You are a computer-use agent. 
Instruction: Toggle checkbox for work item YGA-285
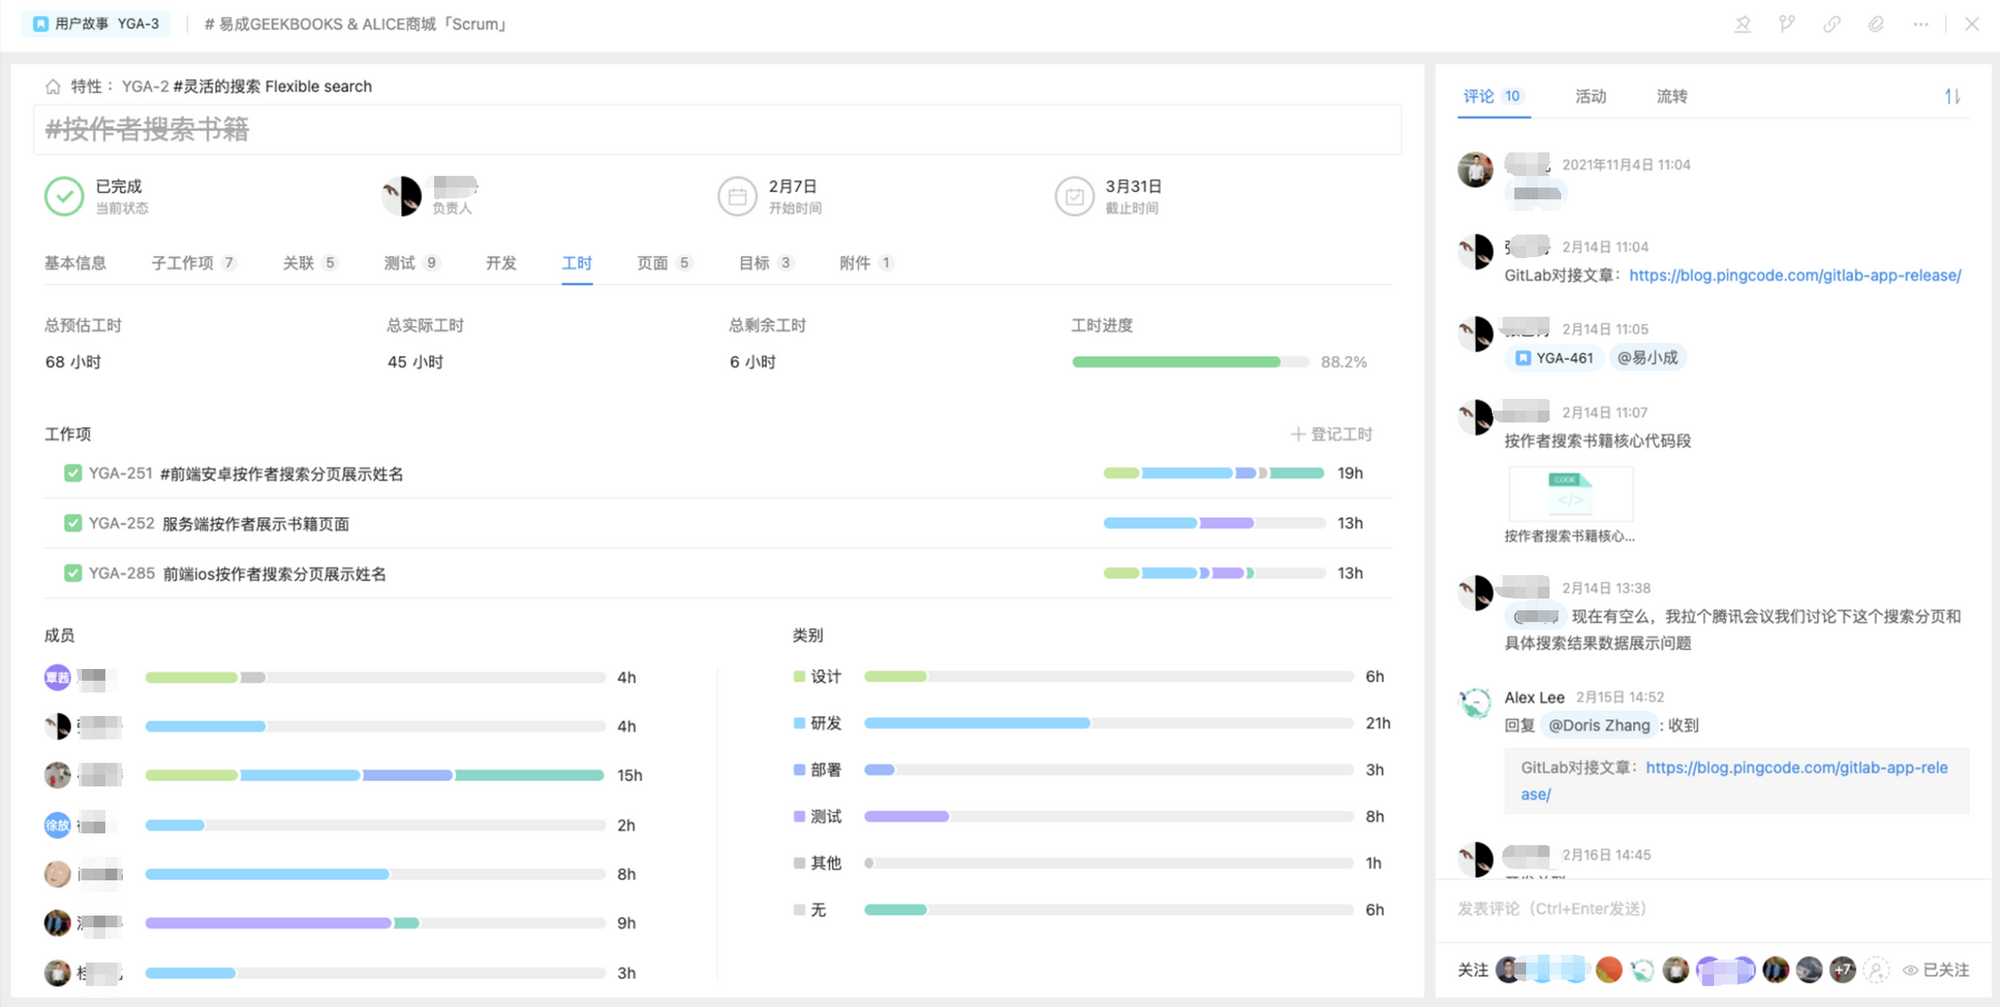click(x=73, y=573)
